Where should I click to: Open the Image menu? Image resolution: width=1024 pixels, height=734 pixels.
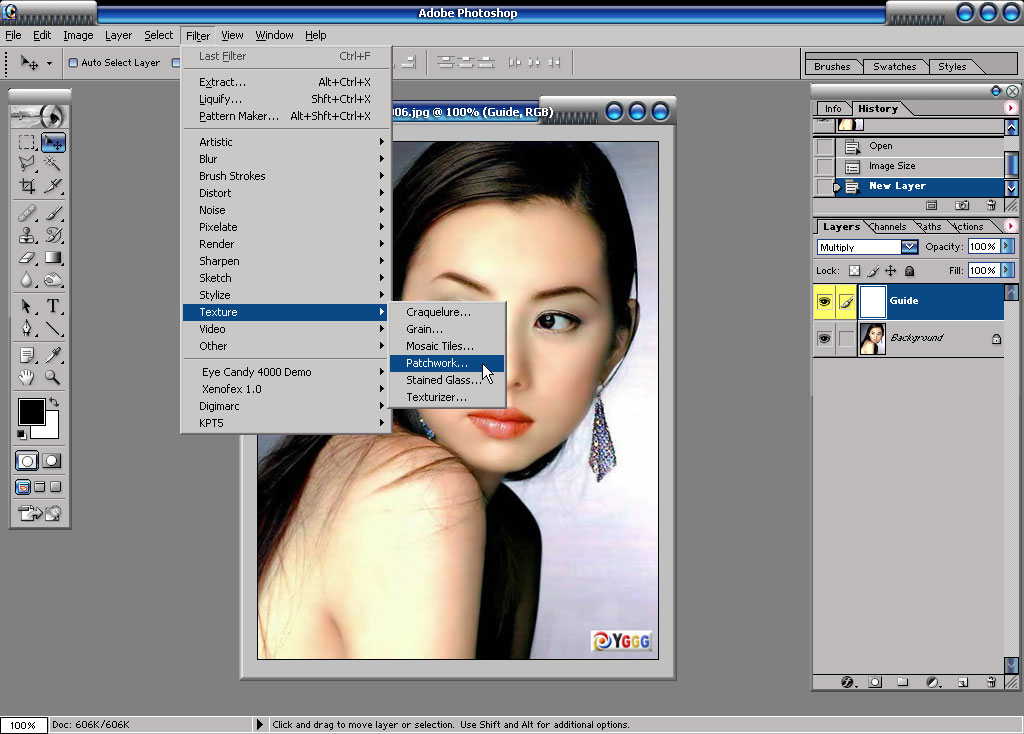coord(78,35)
